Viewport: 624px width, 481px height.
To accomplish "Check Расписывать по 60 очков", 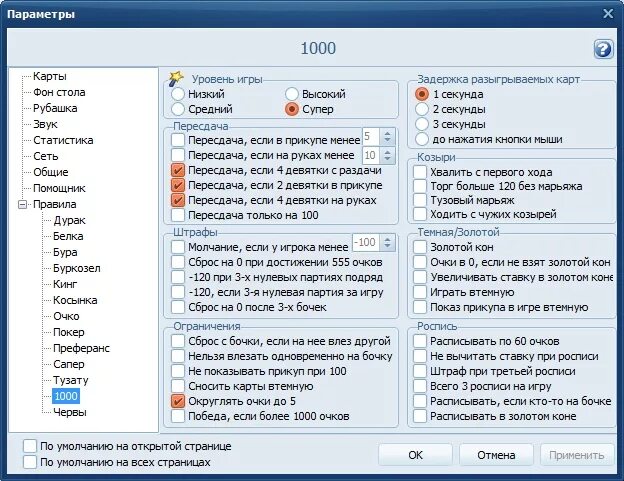I will click(420, 341).
